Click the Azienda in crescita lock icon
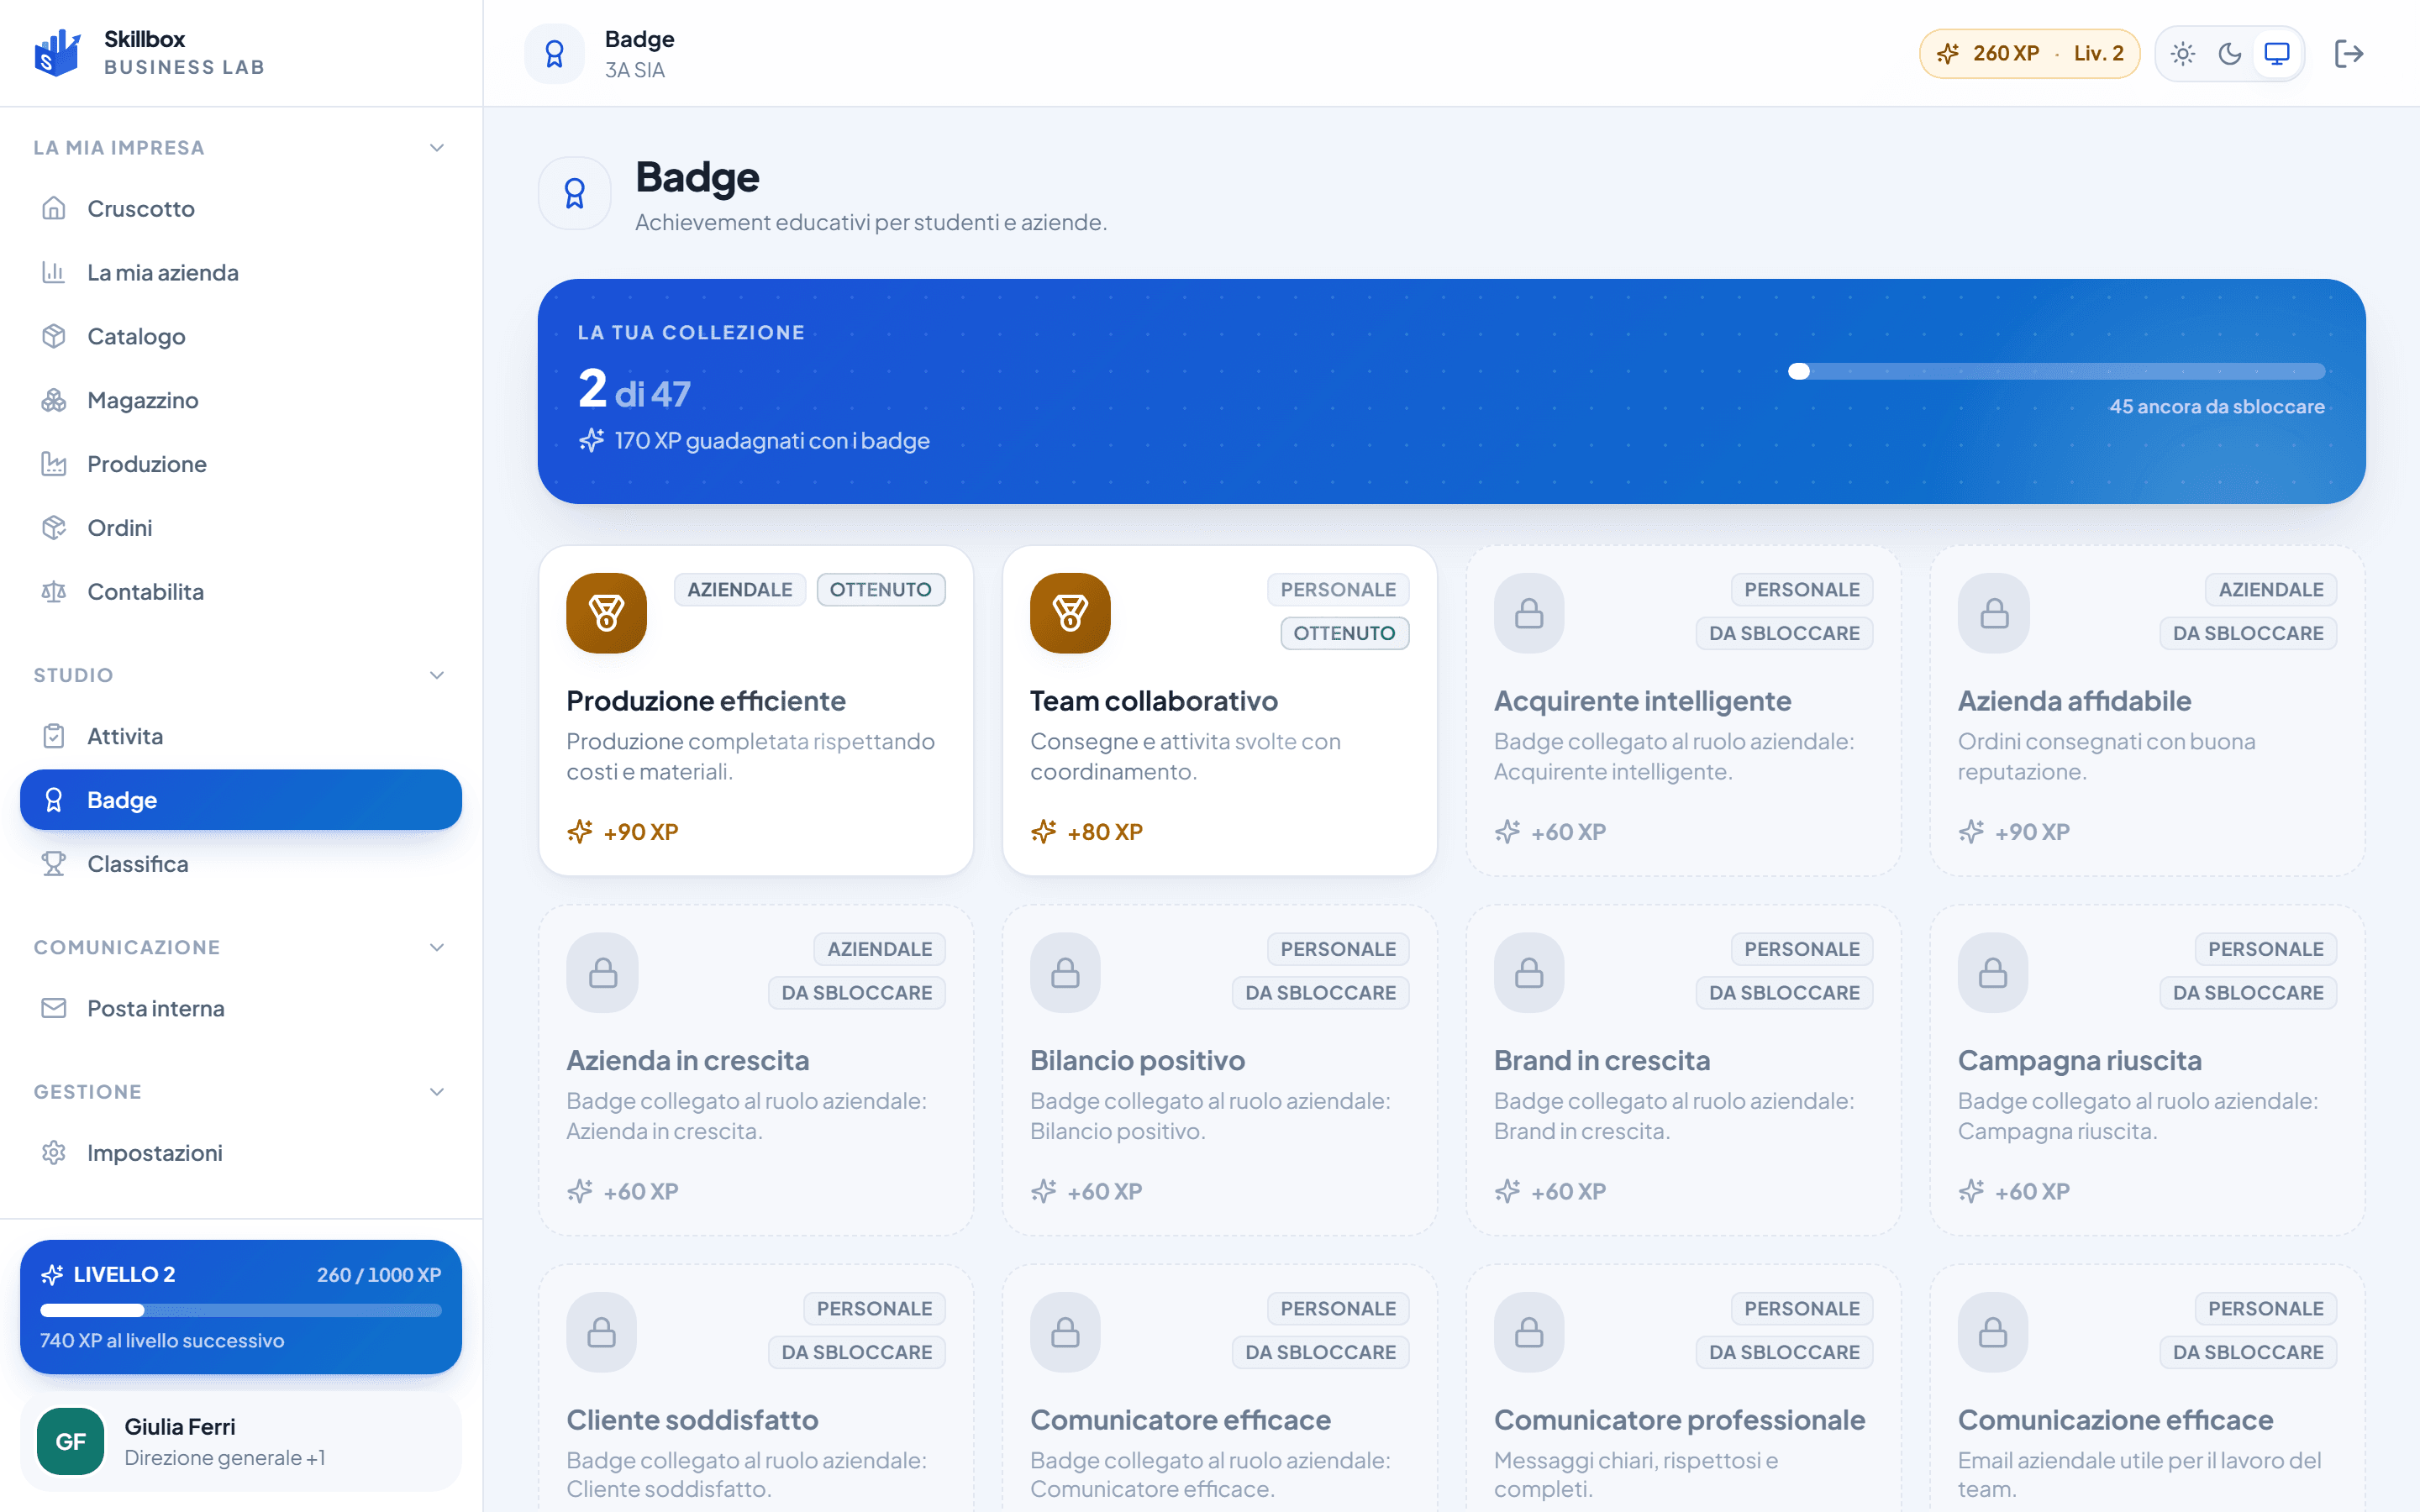Viewport: 2420px width, 1512px height. coord(602,973)
